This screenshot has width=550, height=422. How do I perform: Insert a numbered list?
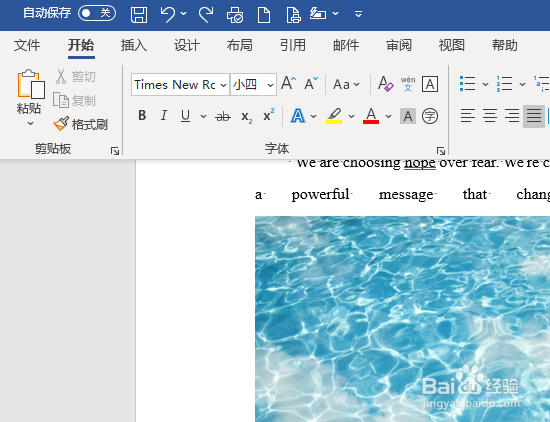pos(504,84)
